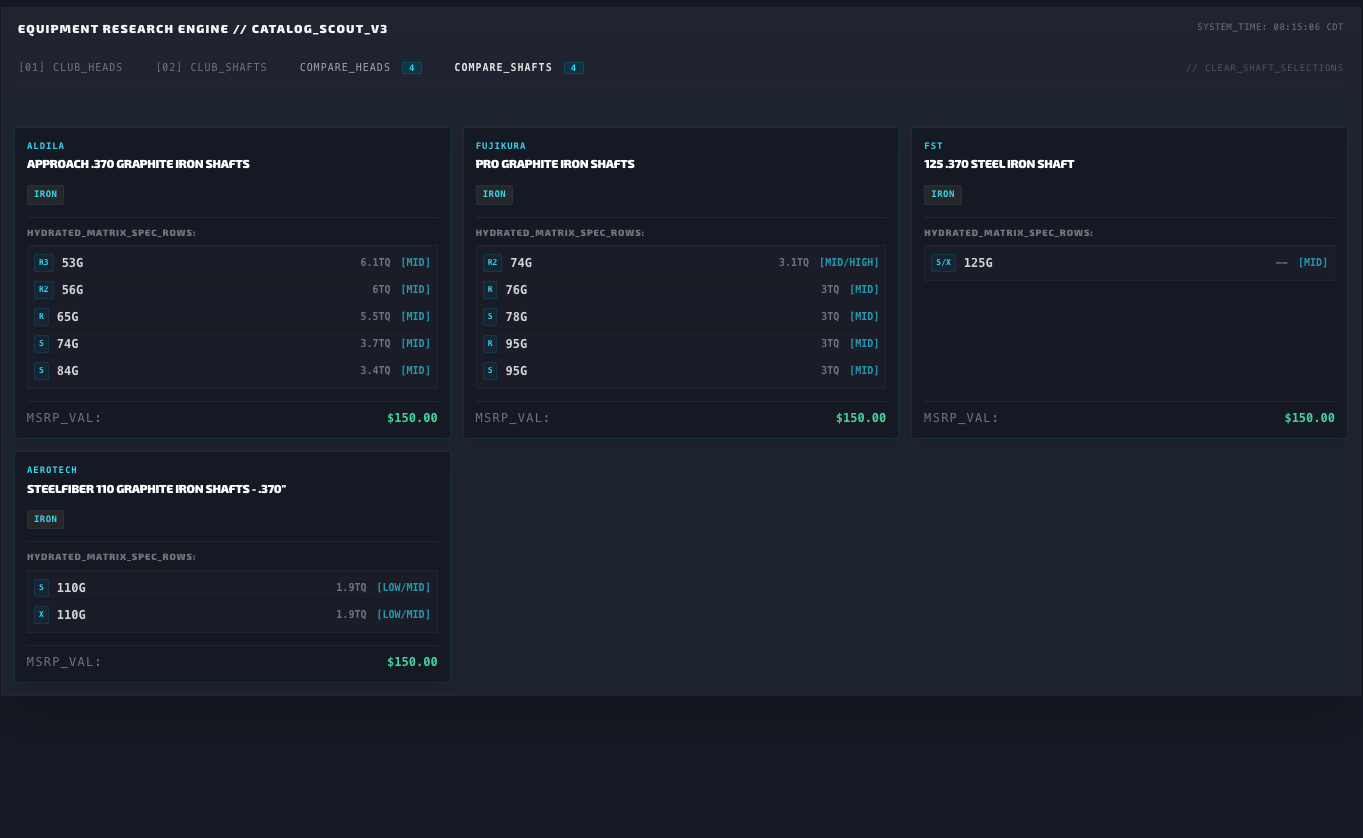Select the COMPARE_SHAFTS tab
Image resolution: width=1363 pixels, height=838 pixels.
coord(503,68)
